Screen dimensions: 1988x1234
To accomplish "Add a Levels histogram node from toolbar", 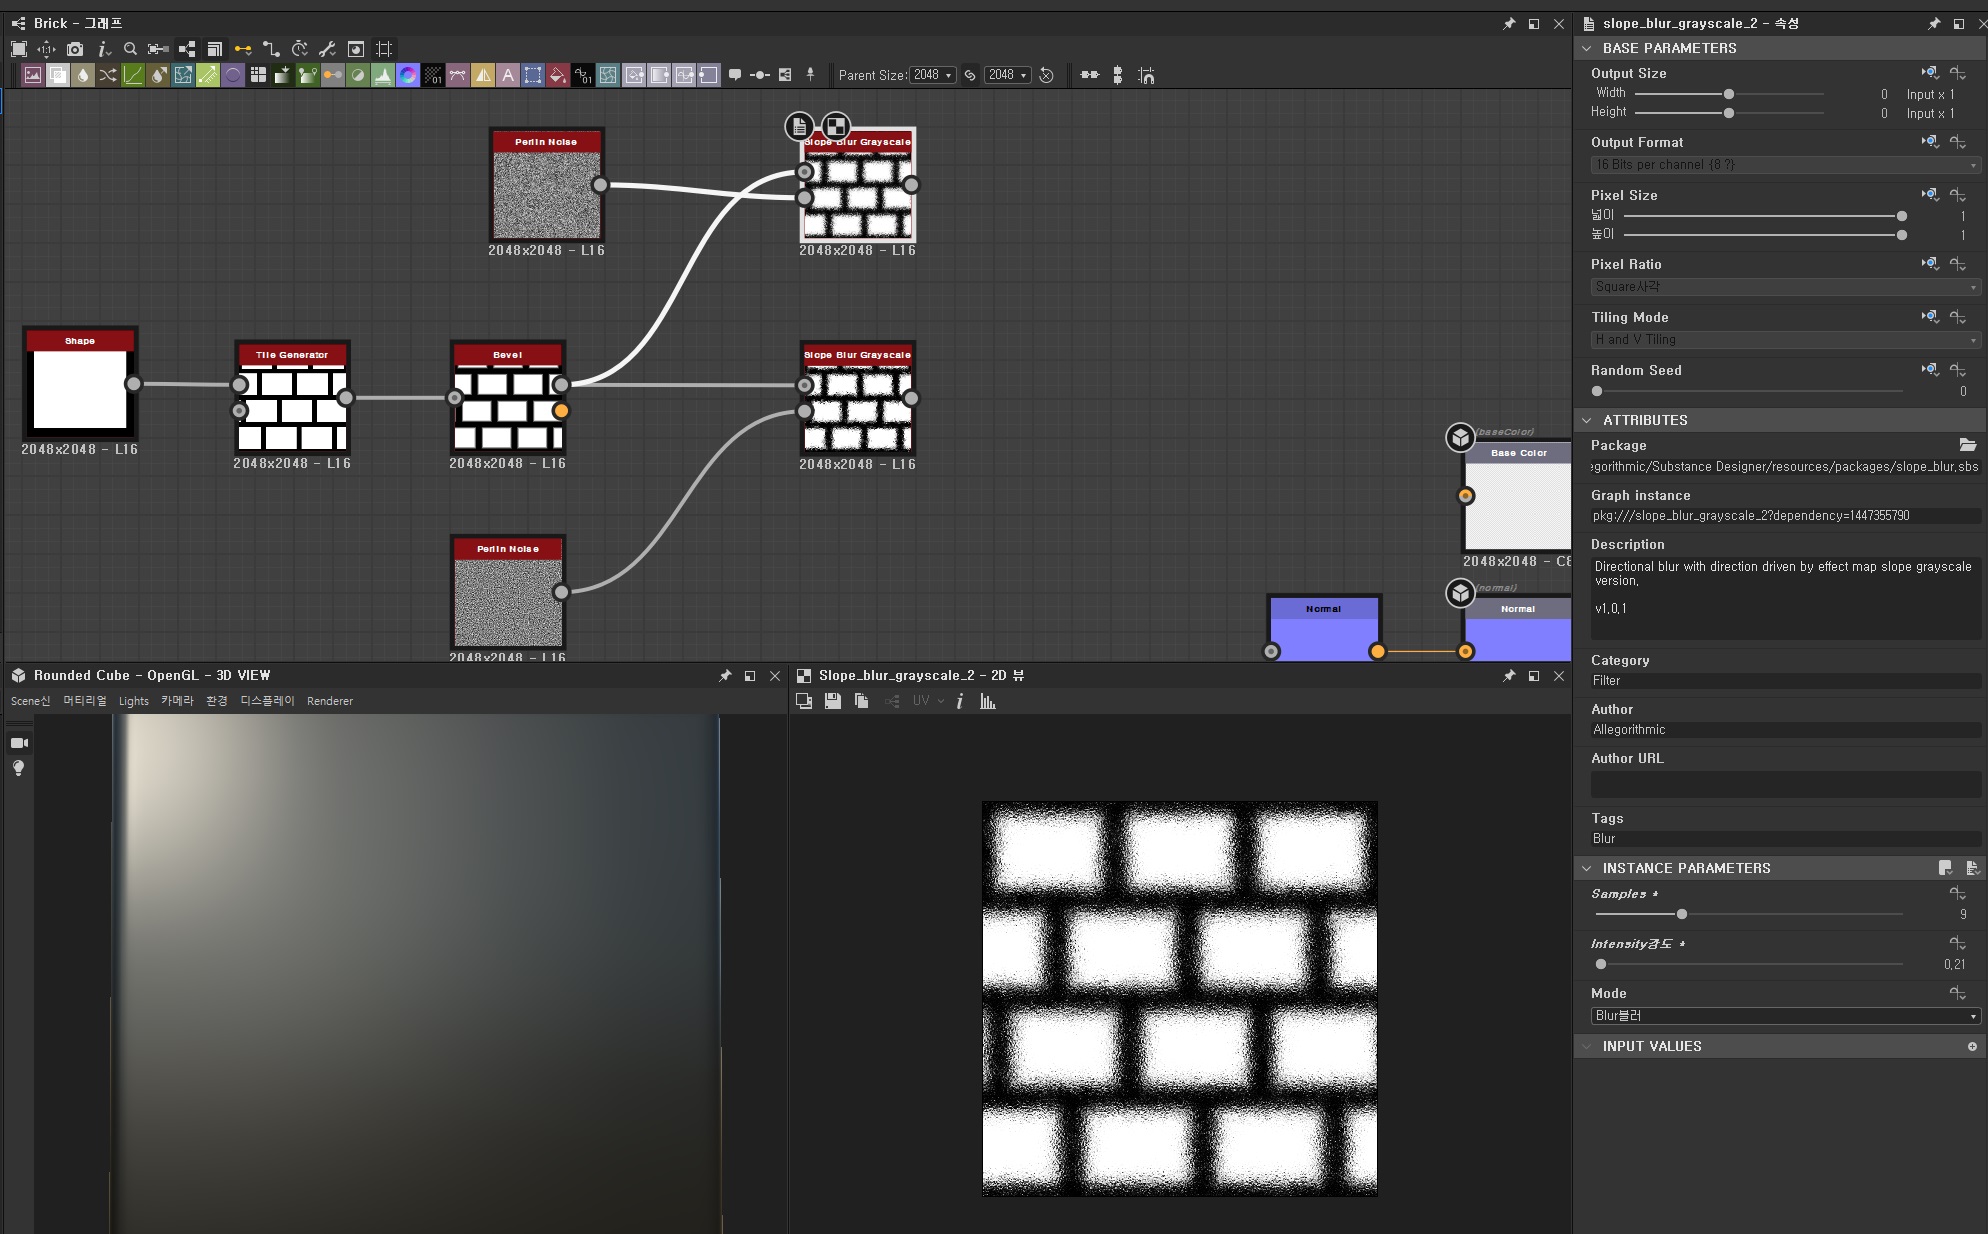I will pyautogui.click(x=383, y=75).
